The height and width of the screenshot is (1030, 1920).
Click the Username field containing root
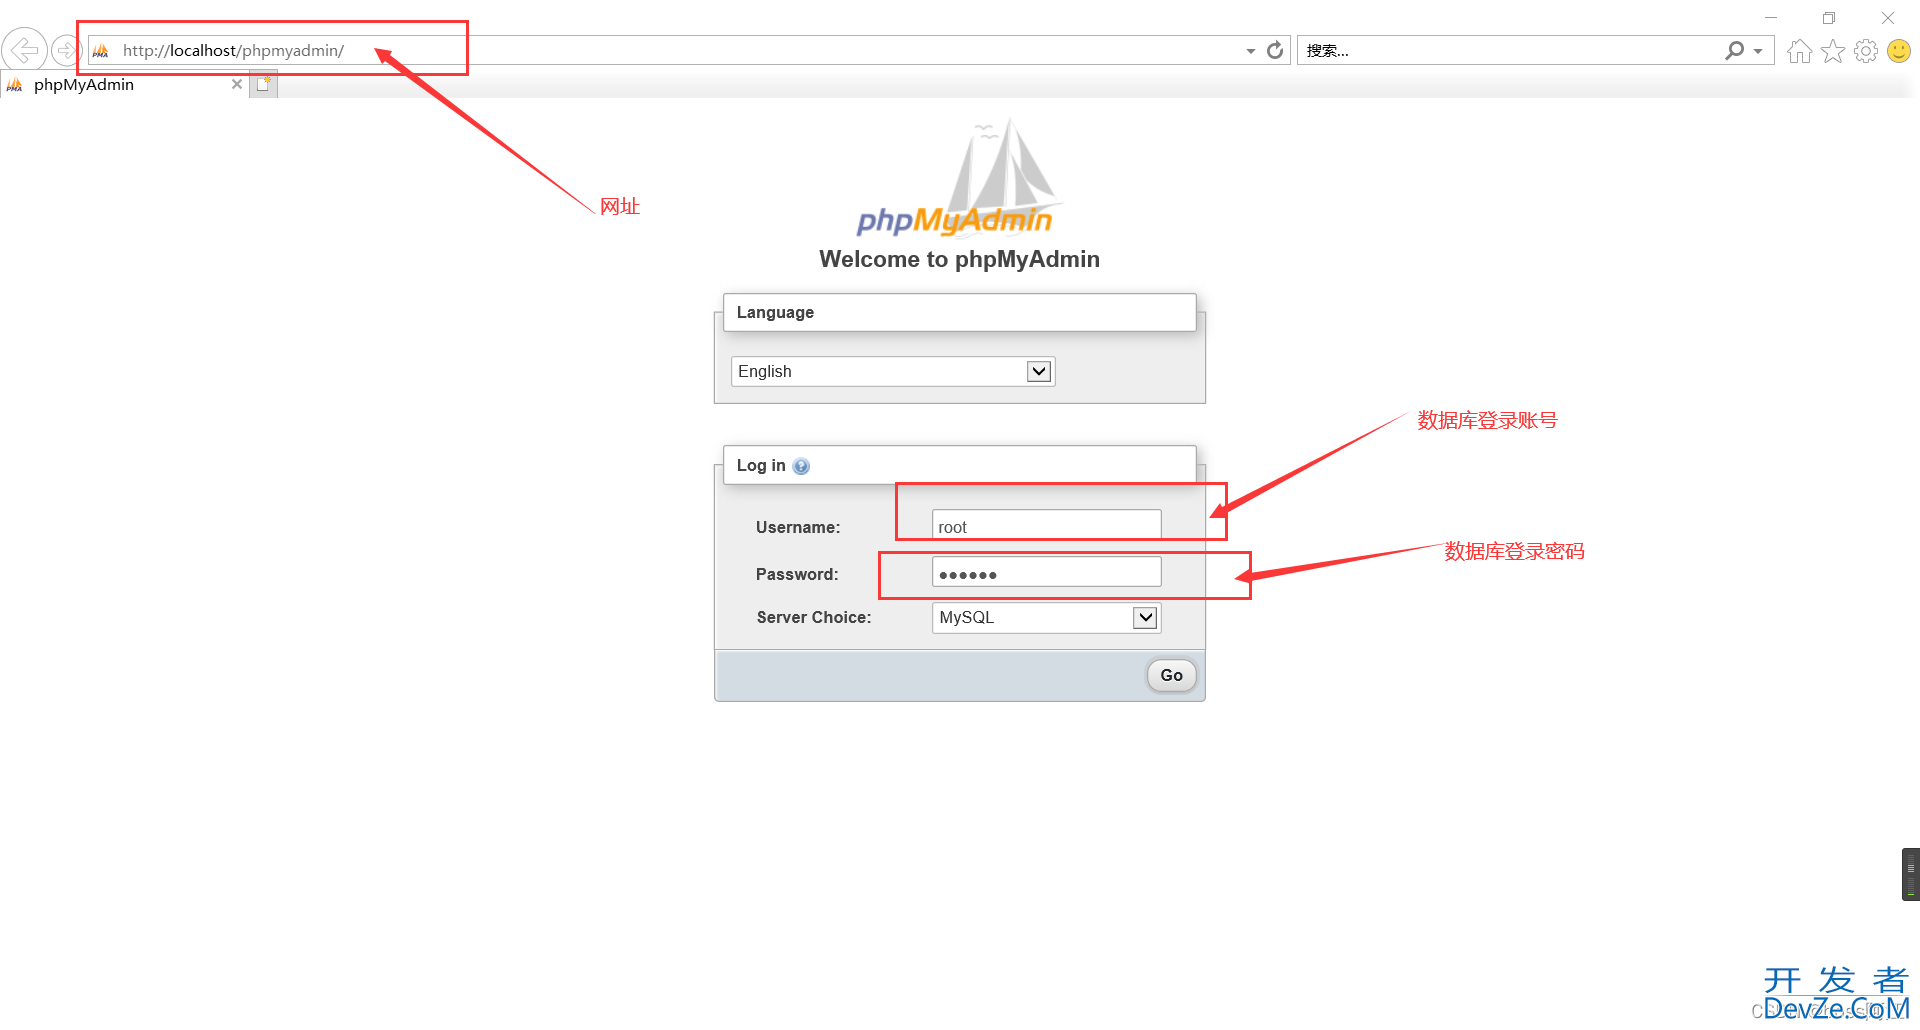tap(1046, 526)
